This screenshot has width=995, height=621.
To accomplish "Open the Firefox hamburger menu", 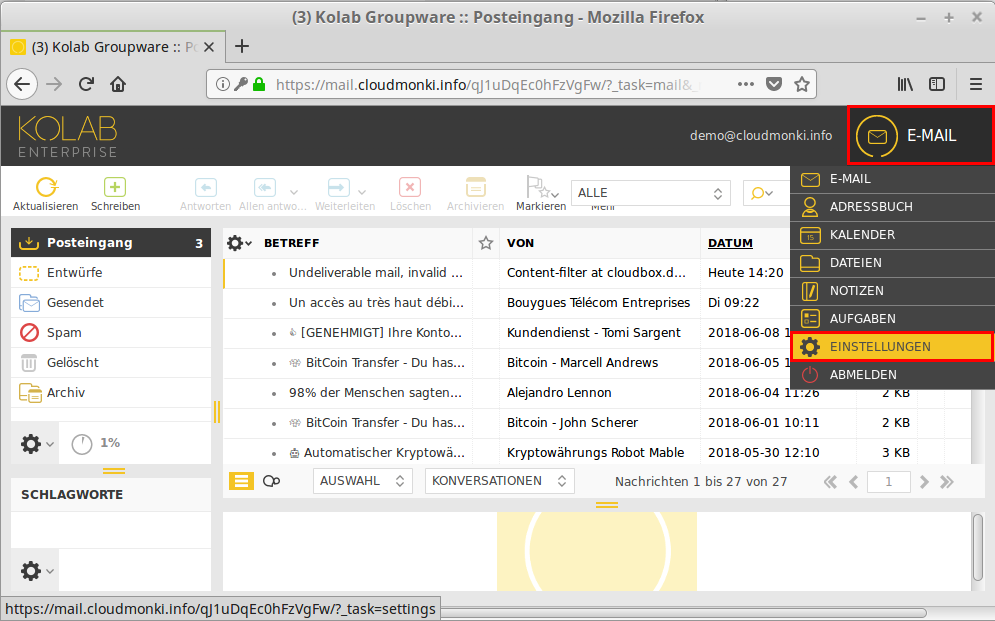I will coord(976,84).
